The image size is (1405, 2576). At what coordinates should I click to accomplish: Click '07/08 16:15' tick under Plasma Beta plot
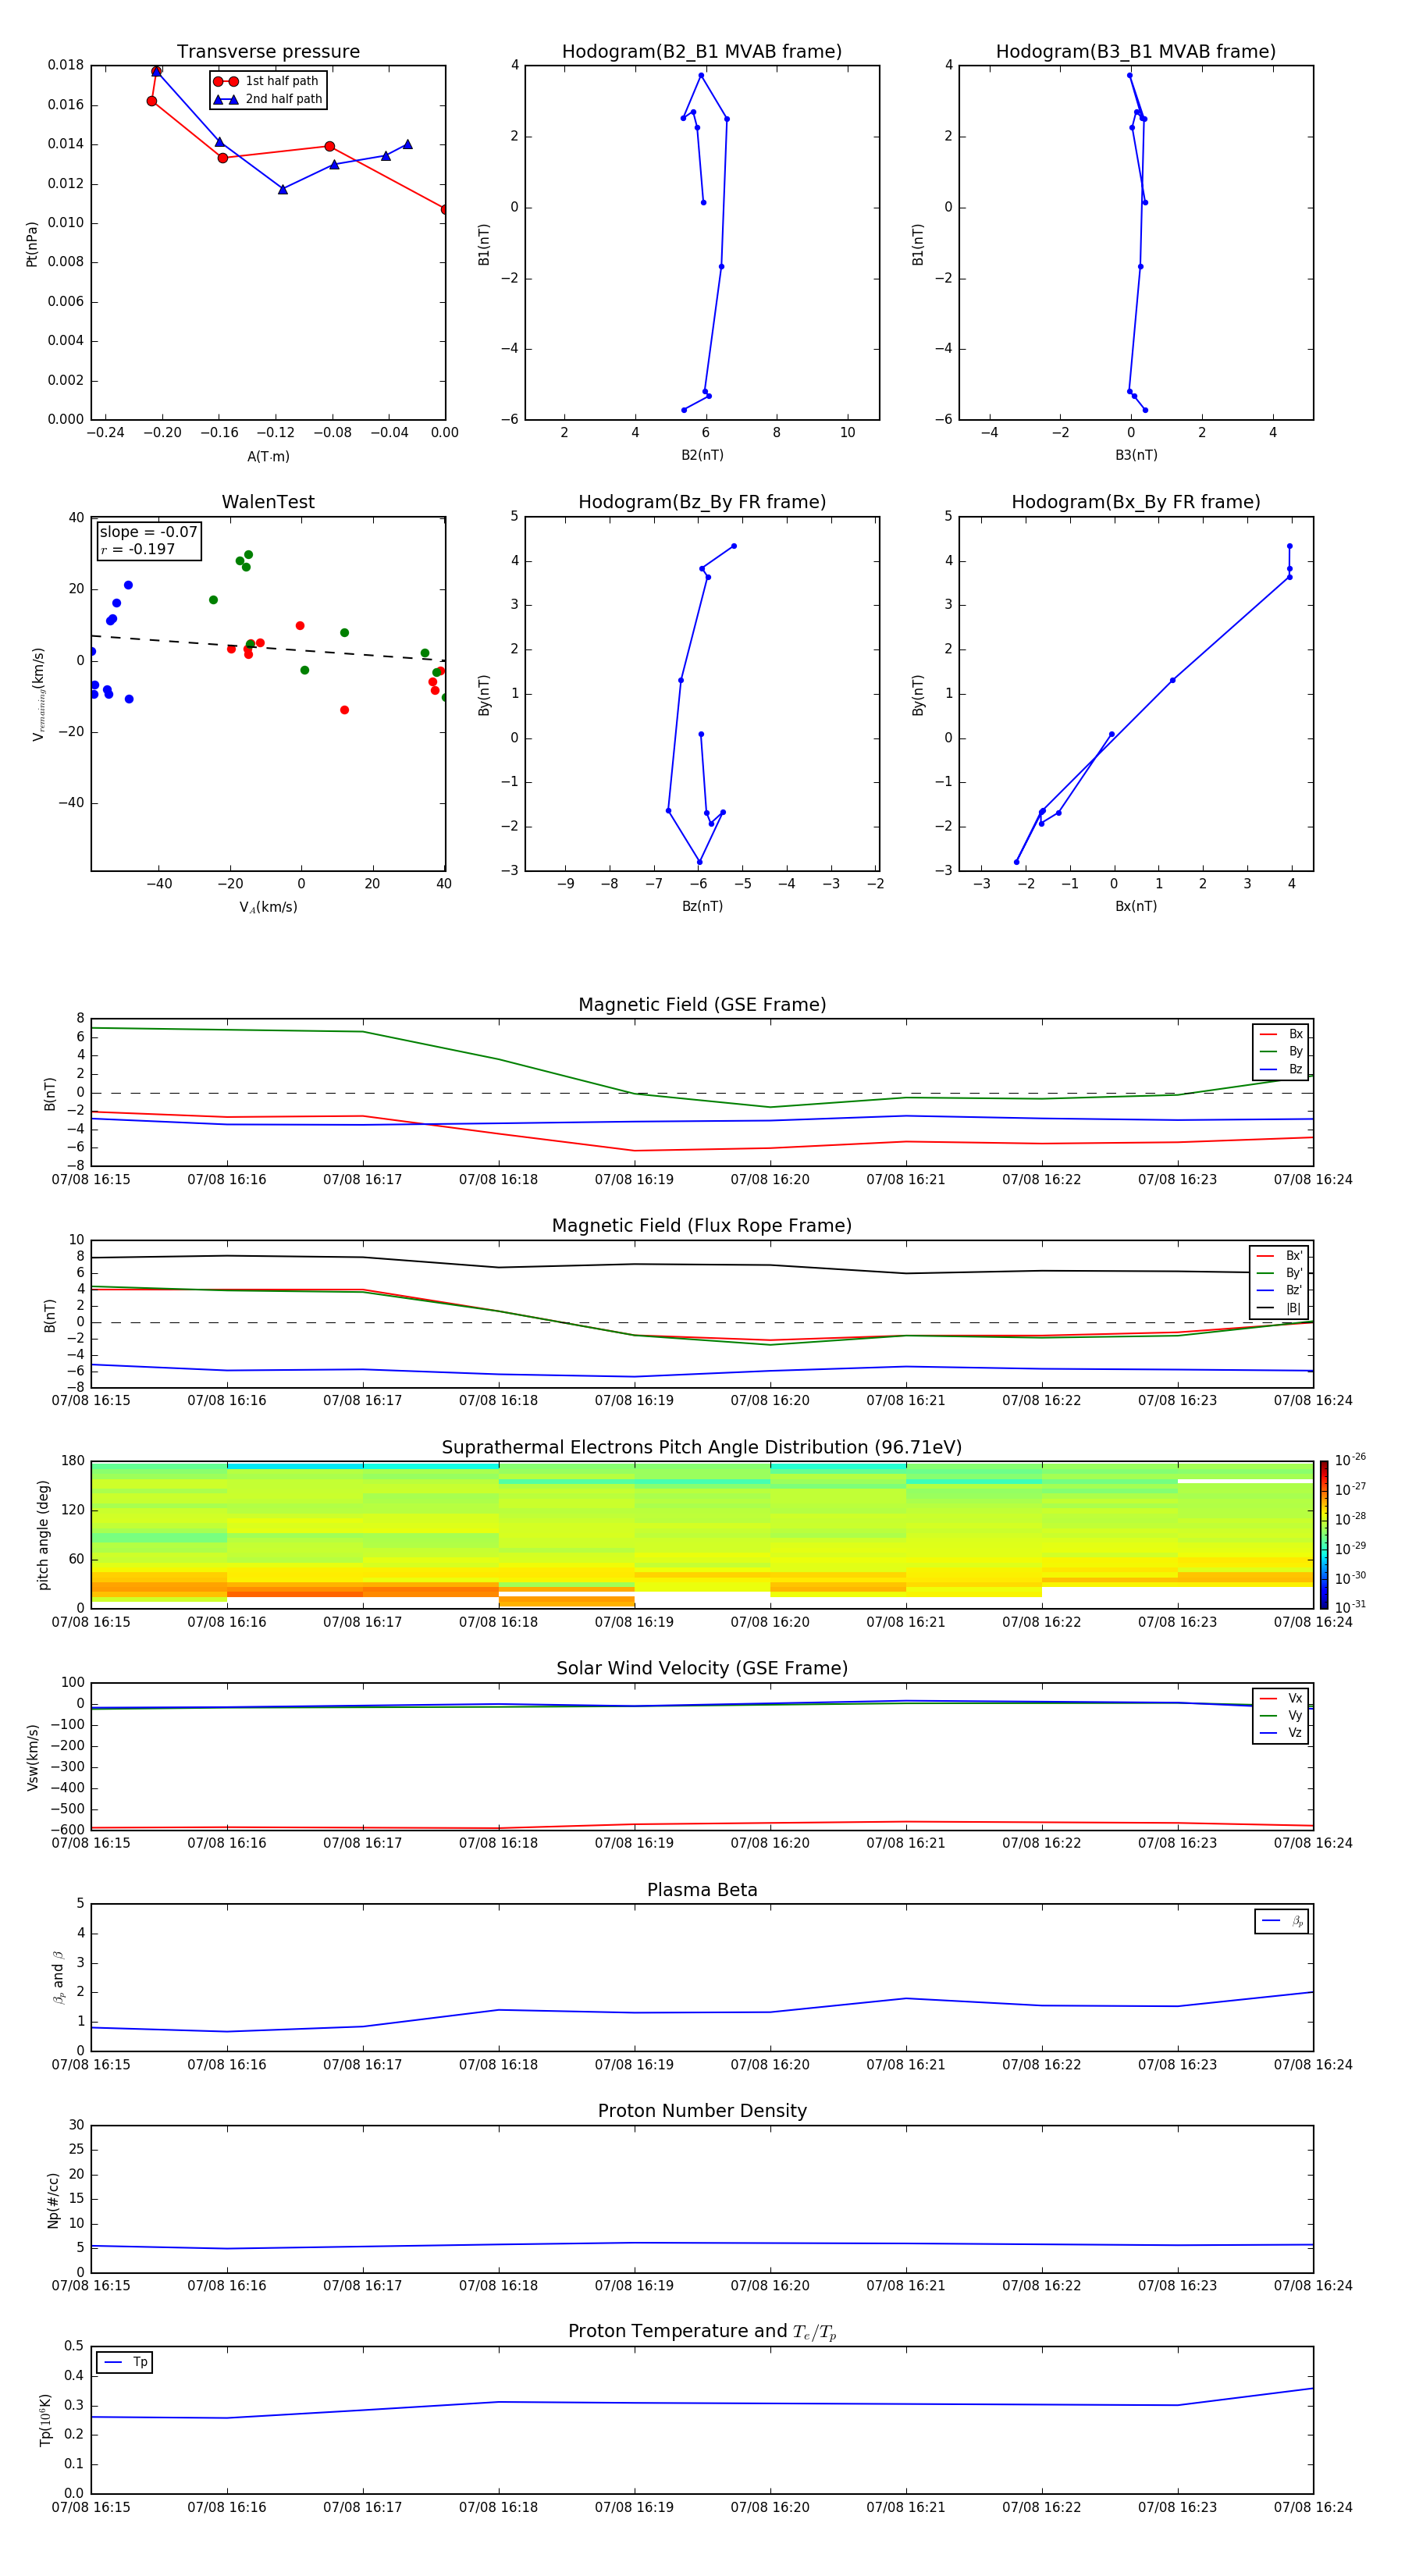click(91, 2064)
